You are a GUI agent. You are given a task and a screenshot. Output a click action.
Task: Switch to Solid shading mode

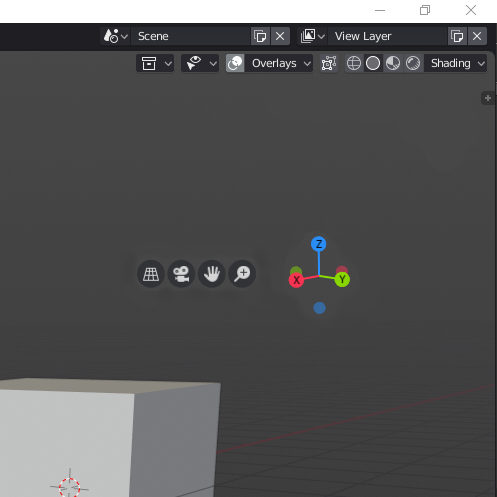coord(373,63)
